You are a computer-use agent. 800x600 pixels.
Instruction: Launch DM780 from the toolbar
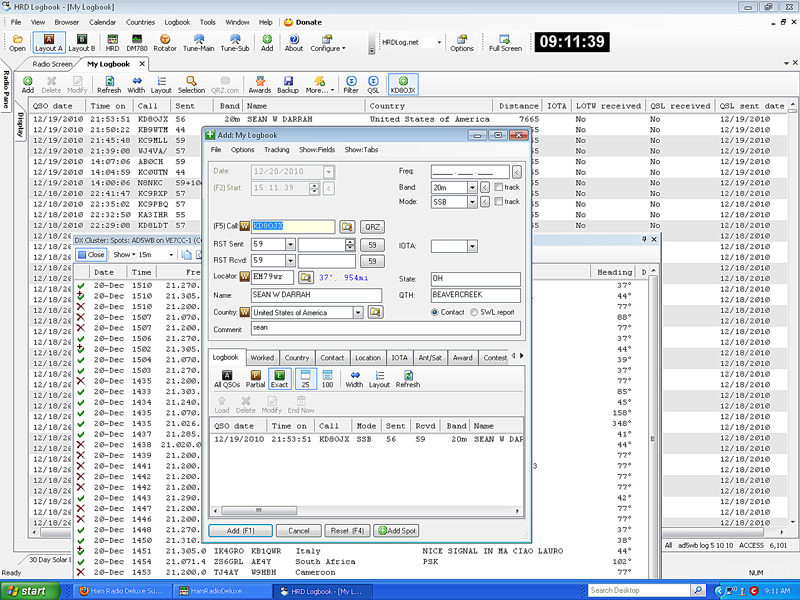tap(137, 43)
